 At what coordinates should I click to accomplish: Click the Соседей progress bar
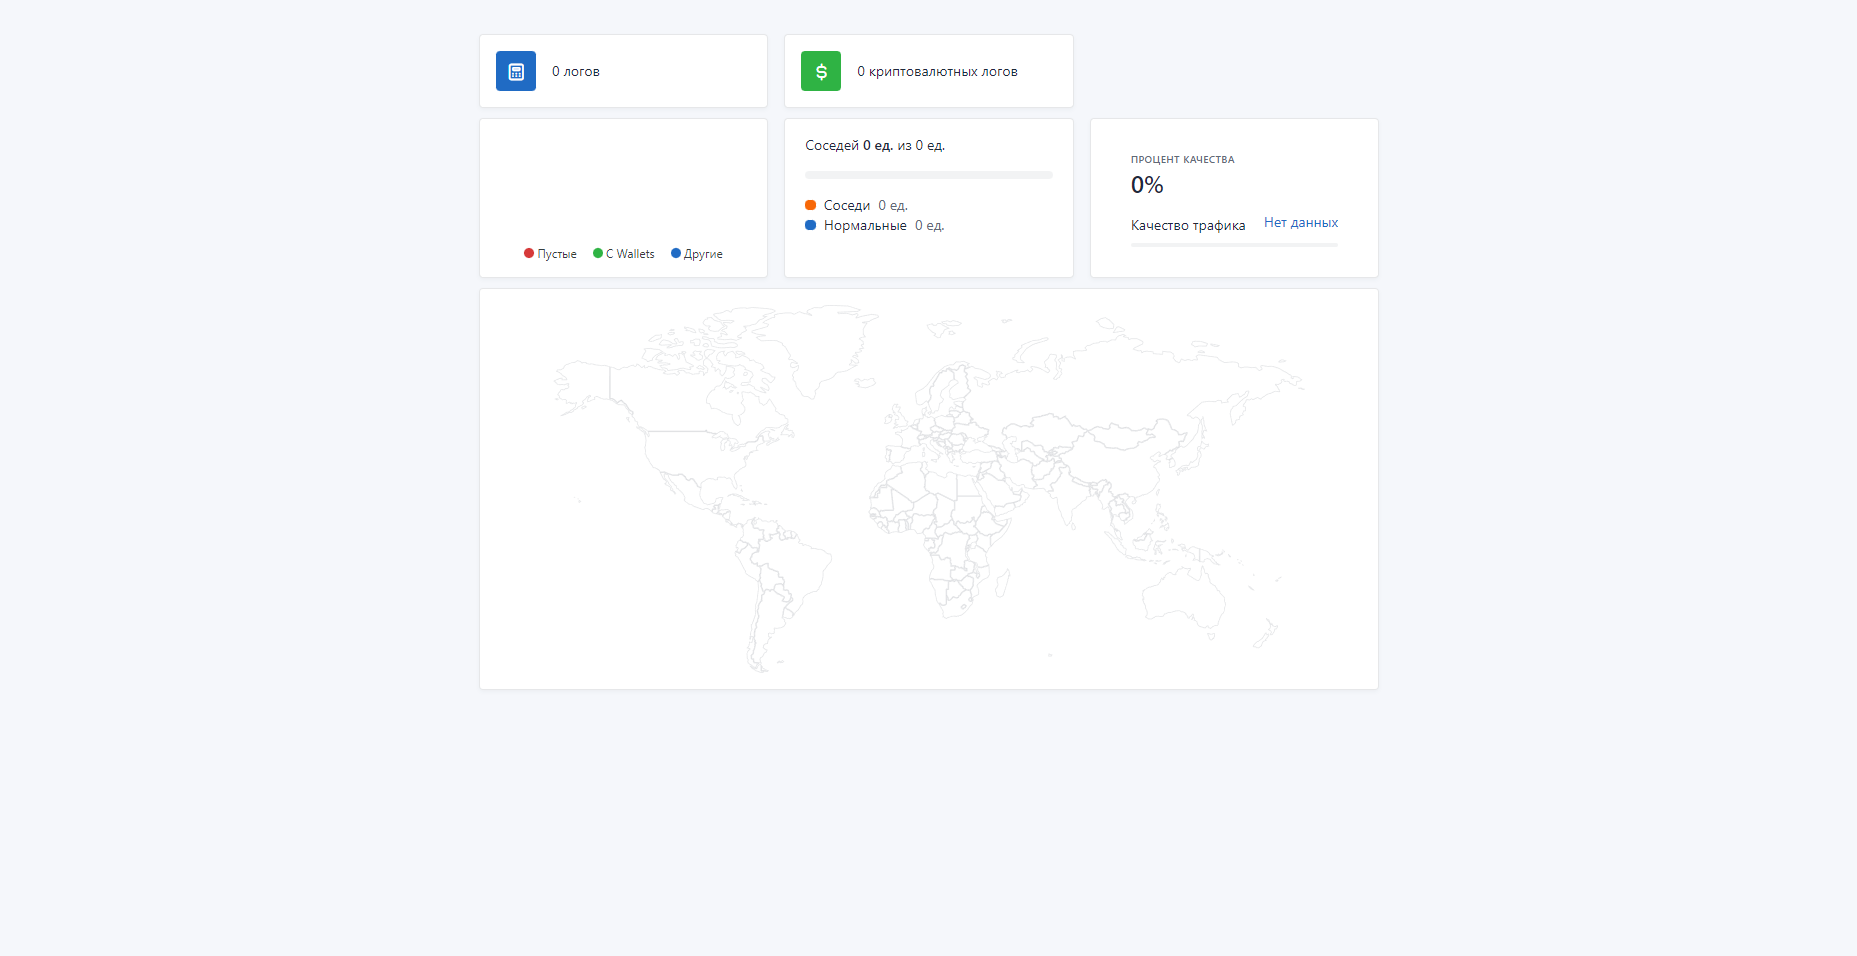pyautogui.click(x=928, y=175)
